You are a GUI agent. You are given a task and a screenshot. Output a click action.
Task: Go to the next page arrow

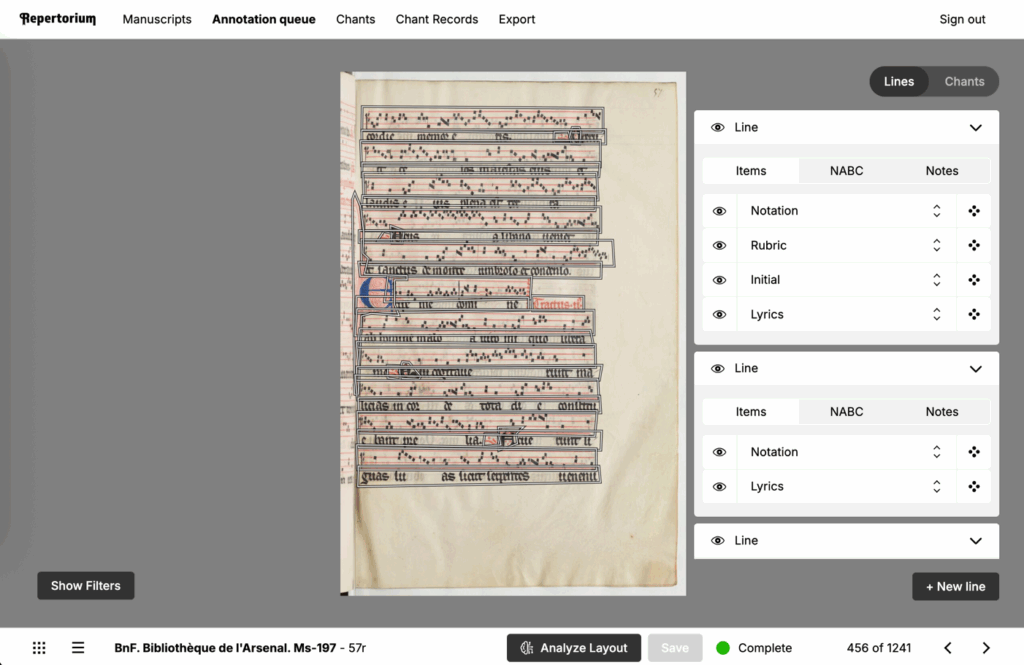pyautogui.click(x=986, y=648)
